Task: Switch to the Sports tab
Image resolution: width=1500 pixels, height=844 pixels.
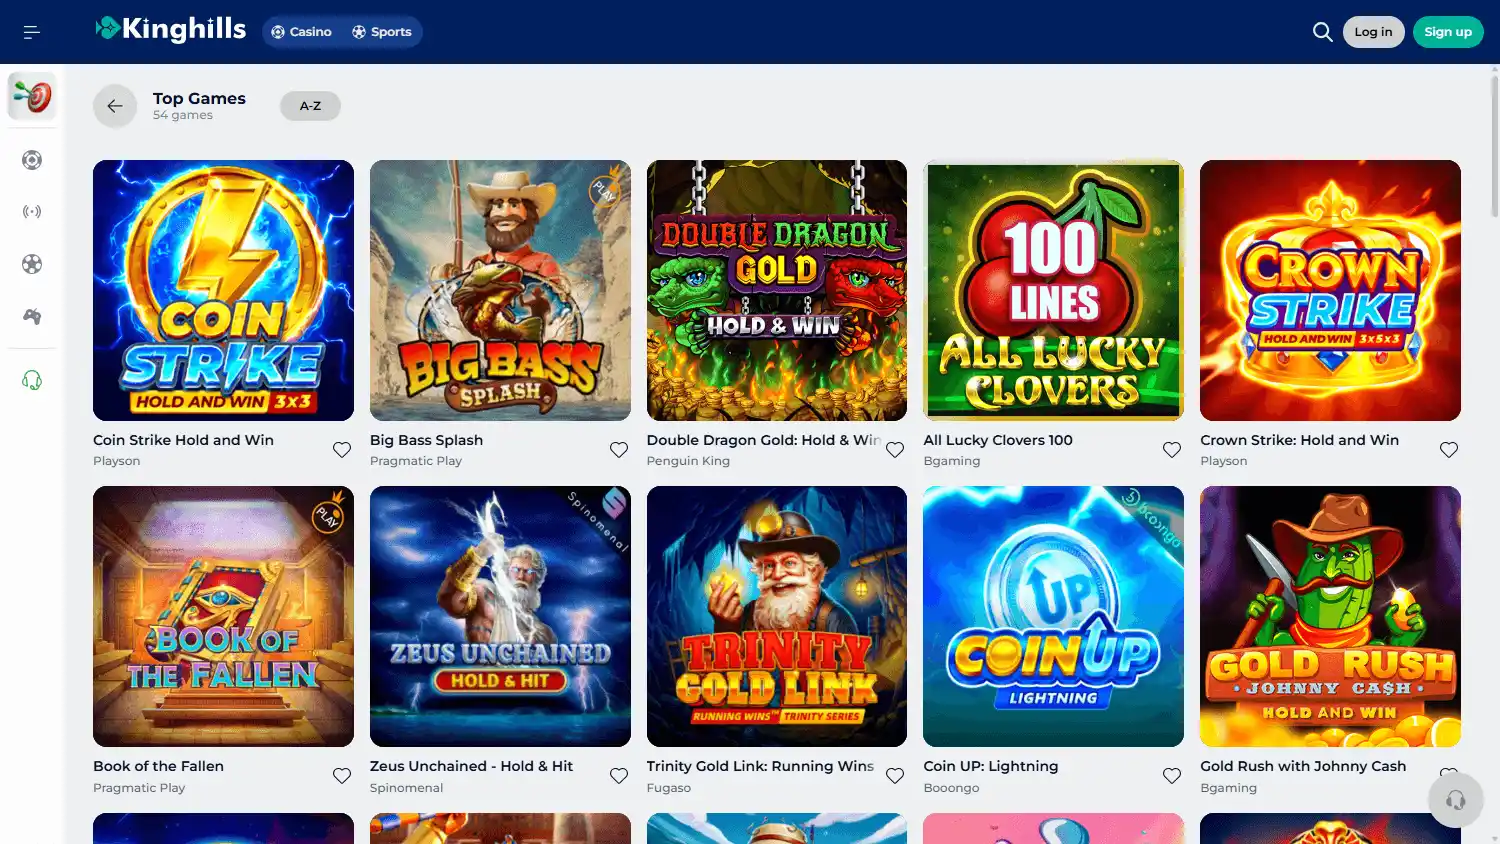Action: 382,32
